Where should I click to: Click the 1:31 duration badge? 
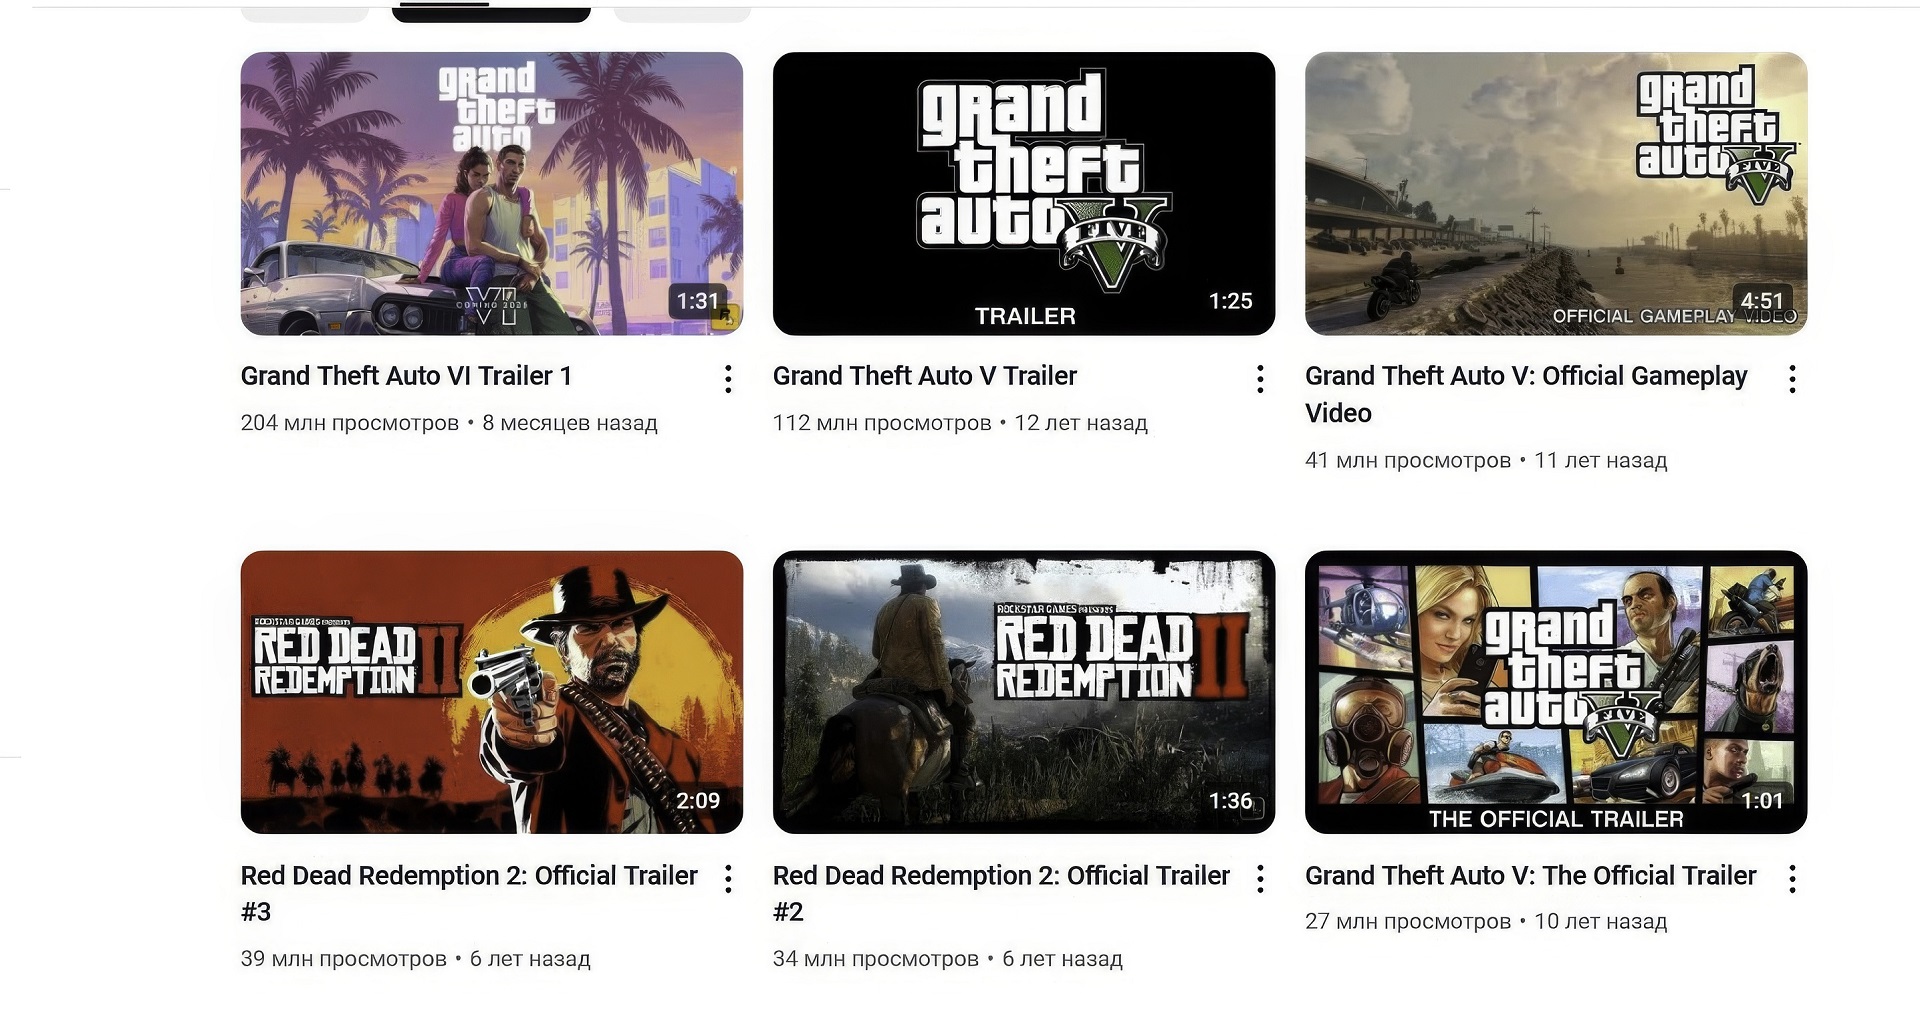click(698, 301)
